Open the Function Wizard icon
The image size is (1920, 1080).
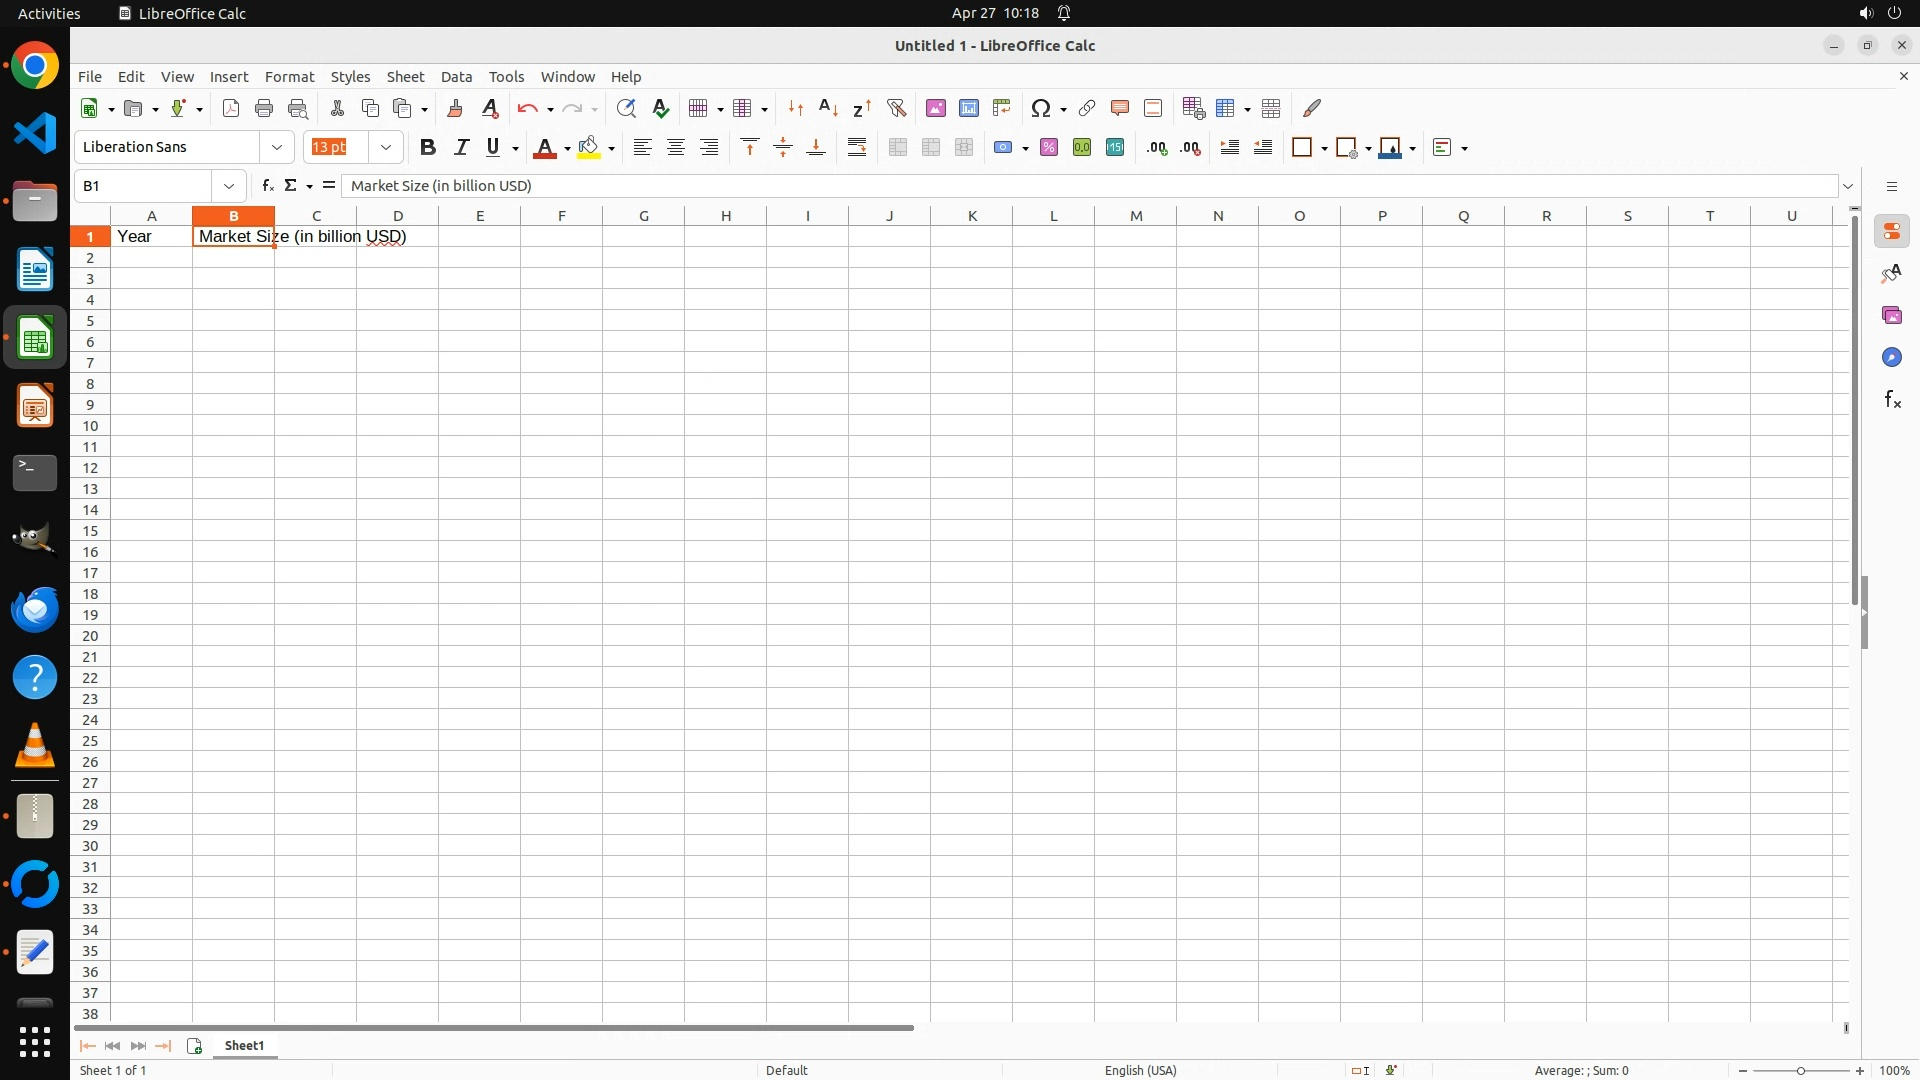267,186
